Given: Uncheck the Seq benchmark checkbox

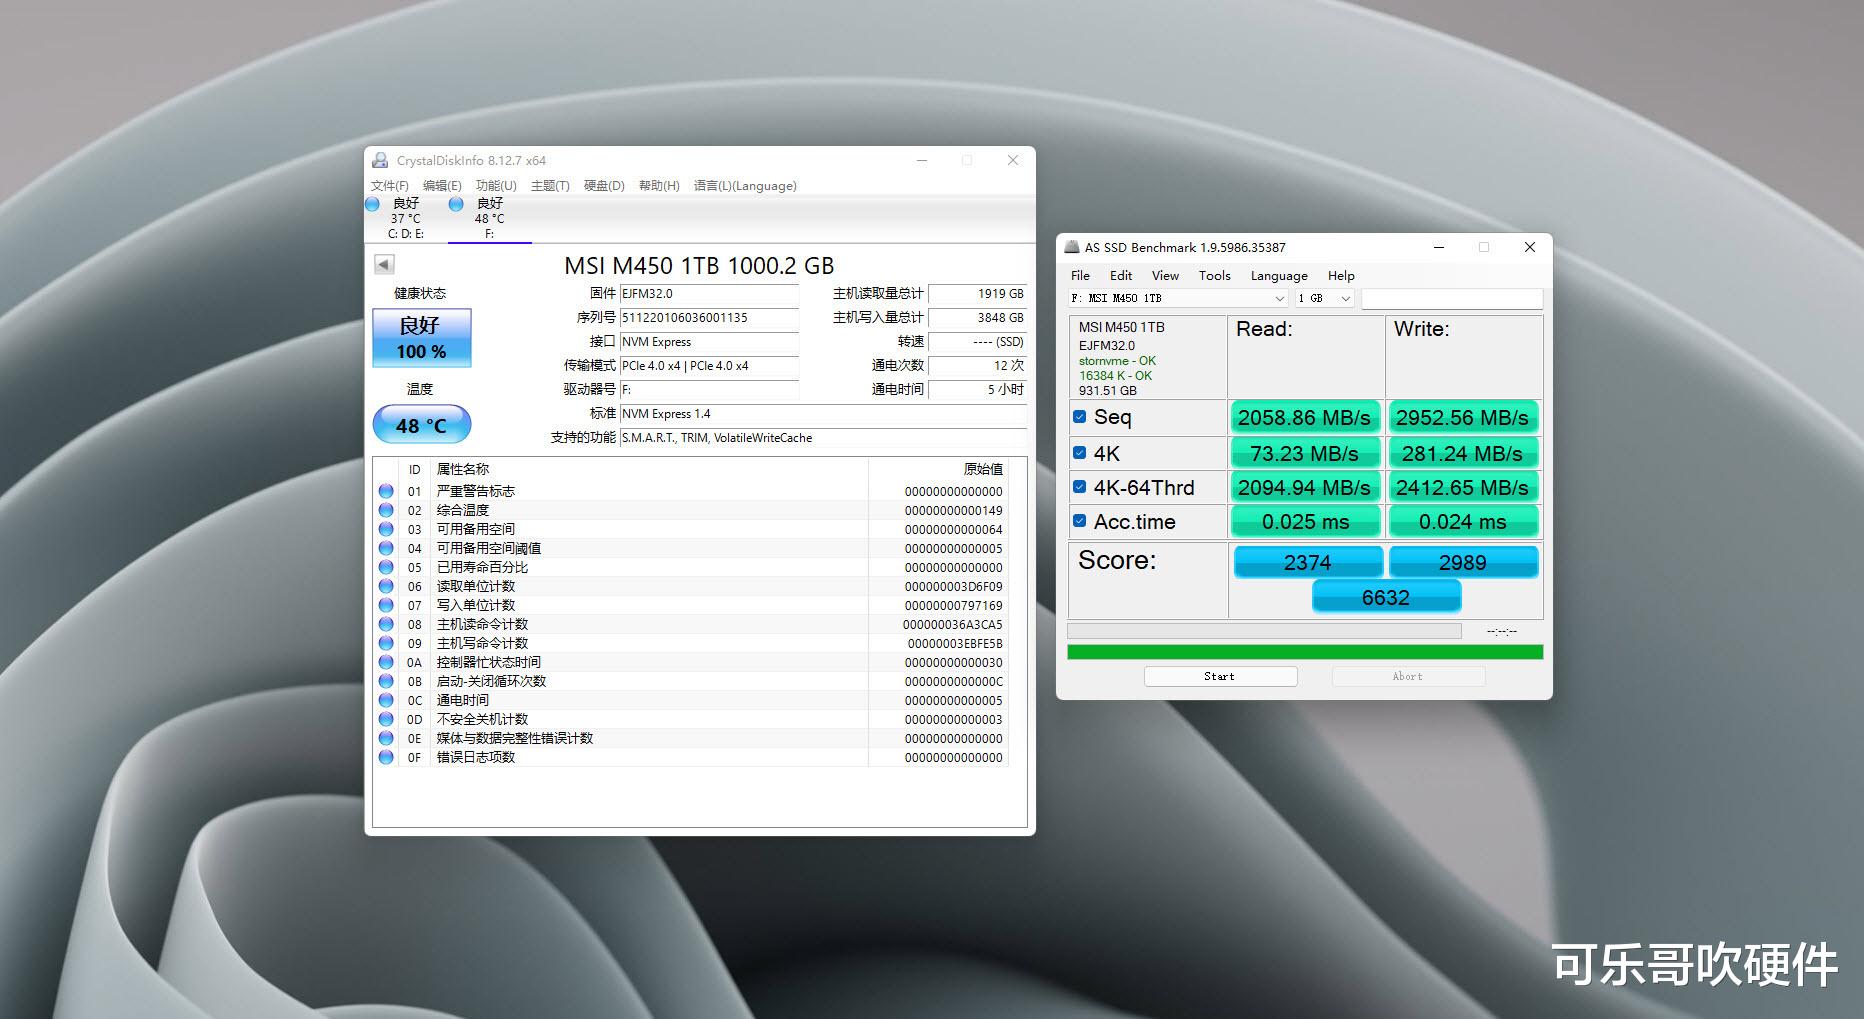Looking at the screenshot, I should point(1080,417).
